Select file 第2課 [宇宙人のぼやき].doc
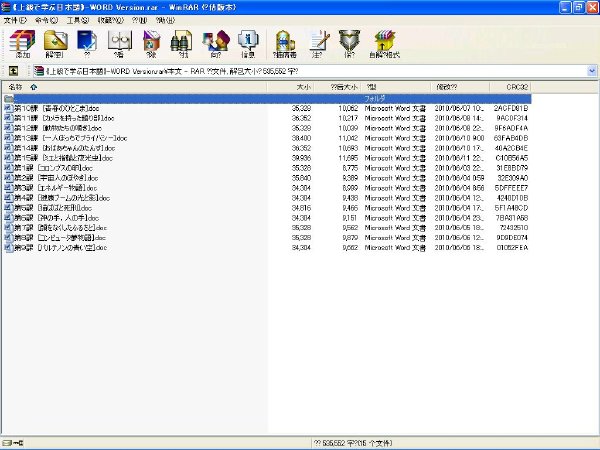This screenshot has height=450, width=600. (267, 178)
